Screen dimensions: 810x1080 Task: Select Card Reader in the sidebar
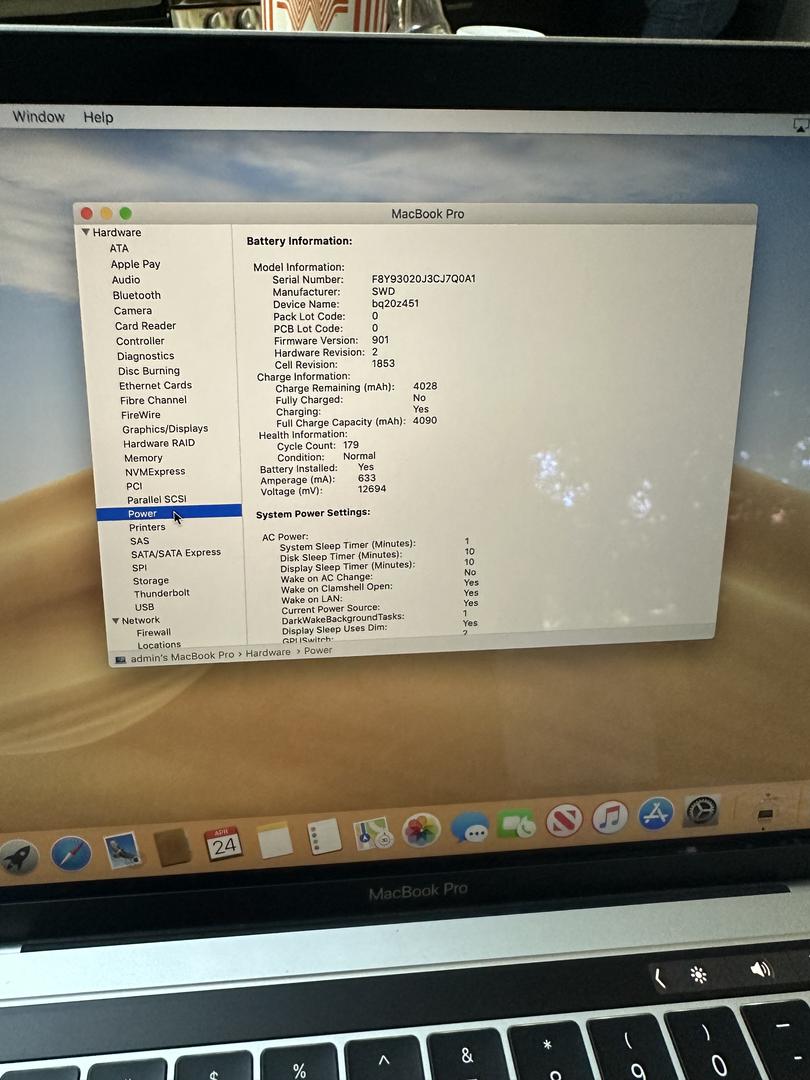point(145,326)
